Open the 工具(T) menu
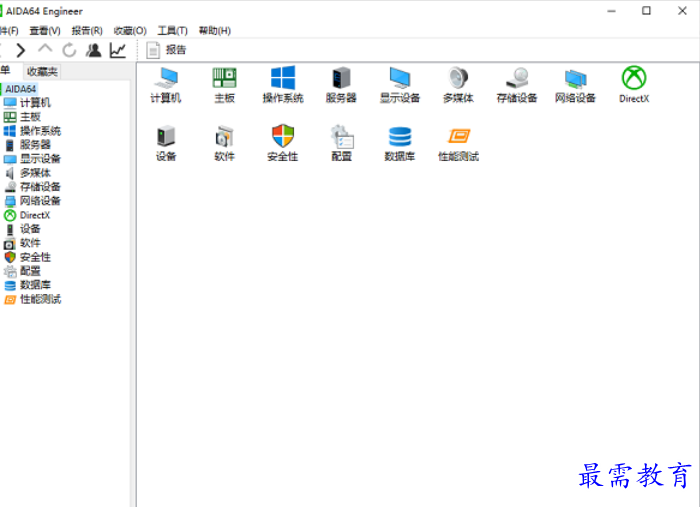 [x=172, y=31]
